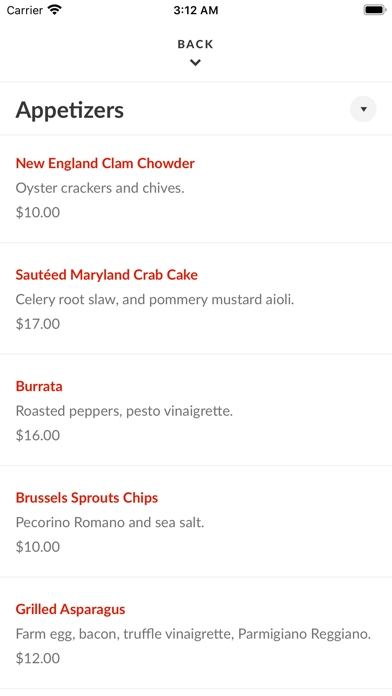Tap the battery indicator icon
The width and height of the screenshot is (392, 696).
pos(375,10)
